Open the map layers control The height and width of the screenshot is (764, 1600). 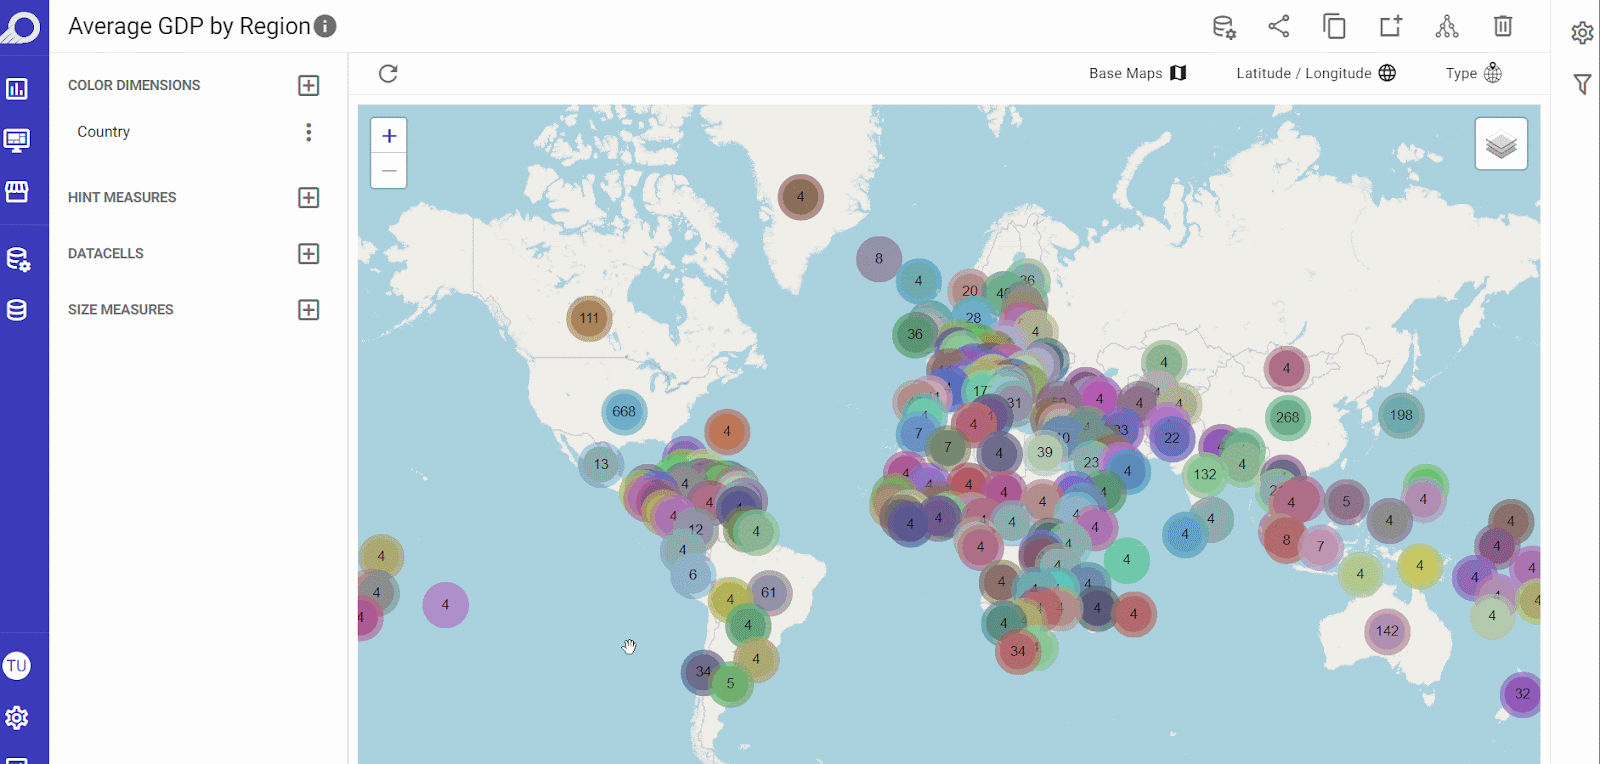click(1501, 144)
